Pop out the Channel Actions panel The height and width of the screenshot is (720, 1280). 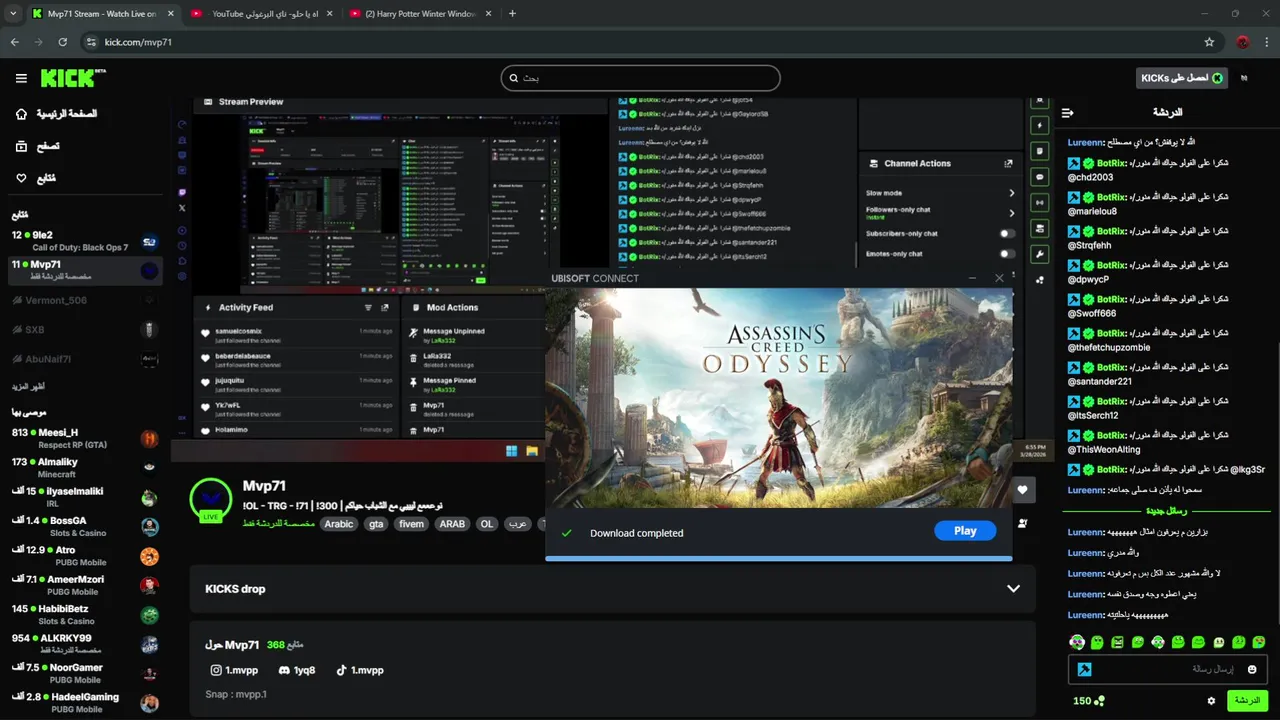[1008, 163]
